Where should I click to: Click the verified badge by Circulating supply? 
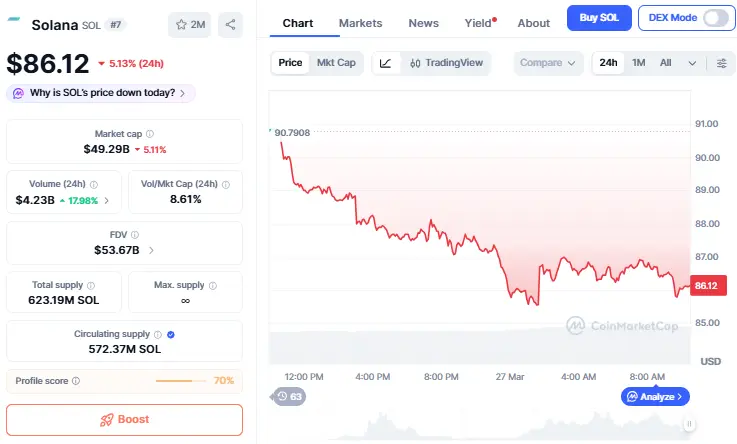[x=171, y=334]
